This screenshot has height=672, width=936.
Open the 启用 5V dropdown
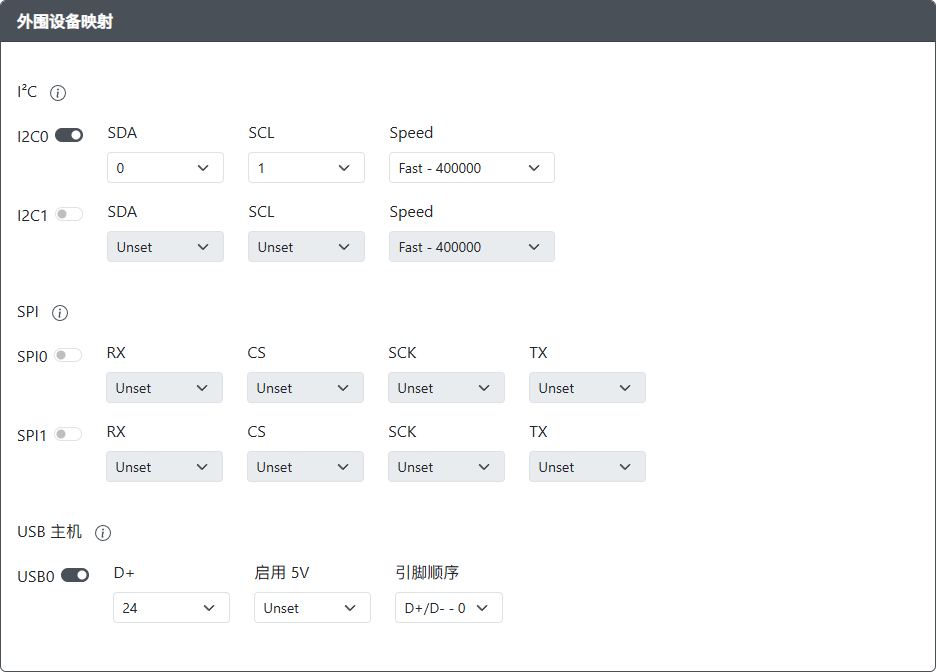[x=312, y=608]
